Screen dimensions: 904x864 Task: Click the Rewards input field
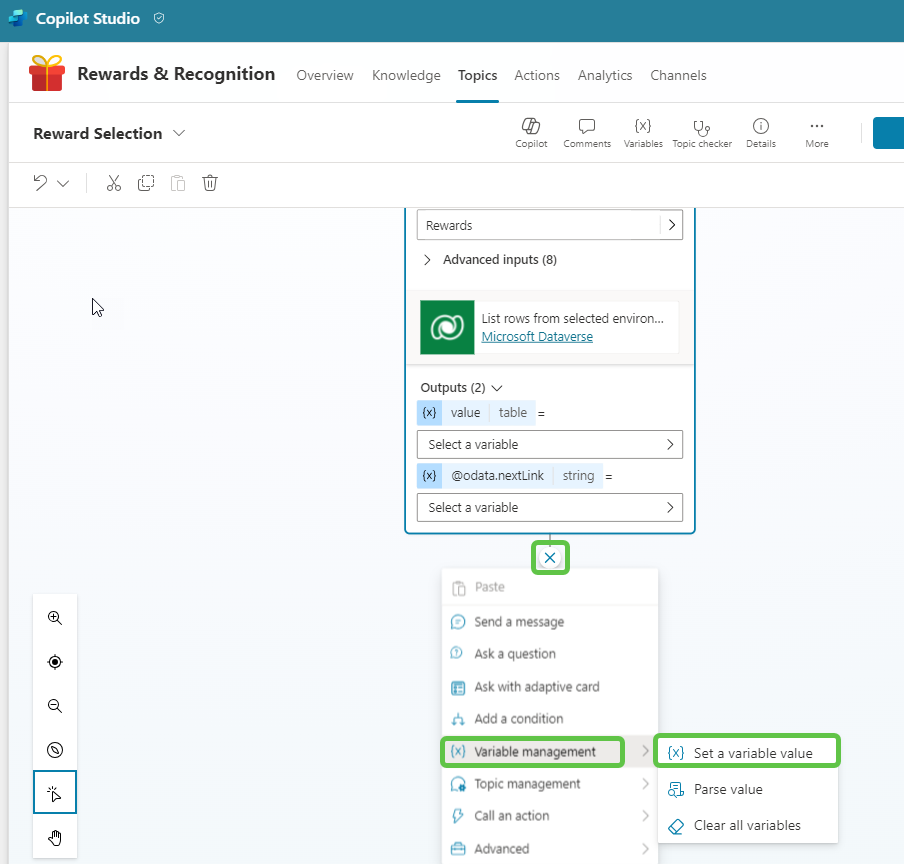(x=538, y=225)
